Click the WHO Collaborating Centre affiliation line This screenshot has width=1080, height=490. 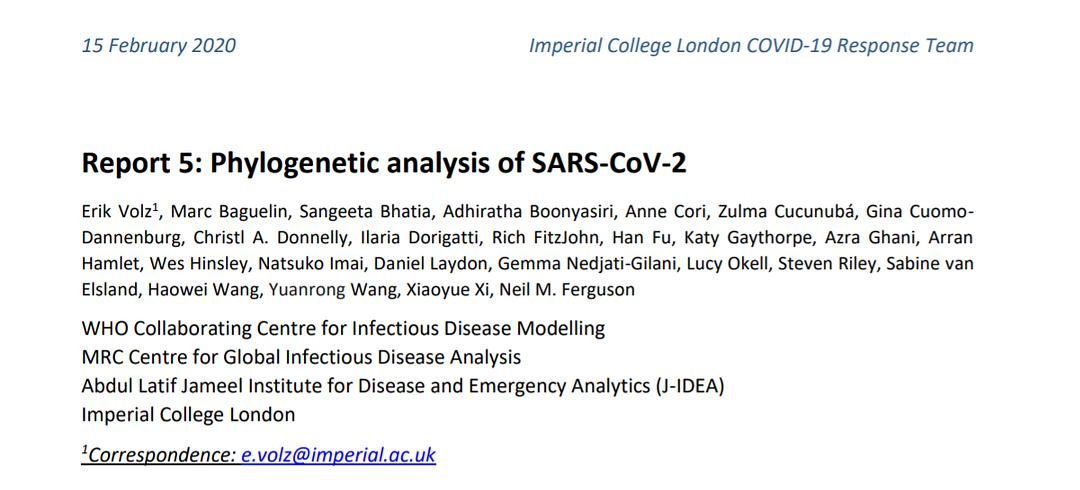tap(343, 328)
